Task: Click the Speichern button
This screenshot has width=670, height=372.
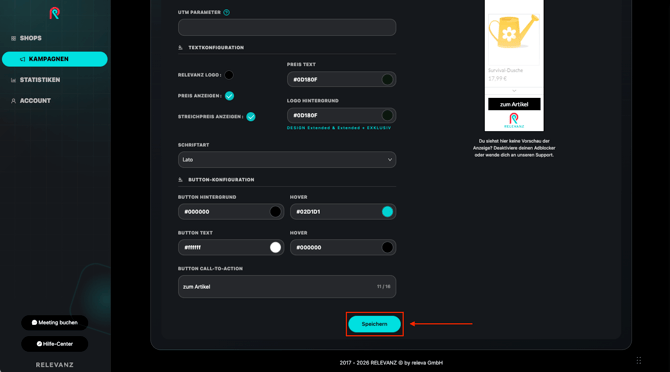Action: (x=374, y=324)
